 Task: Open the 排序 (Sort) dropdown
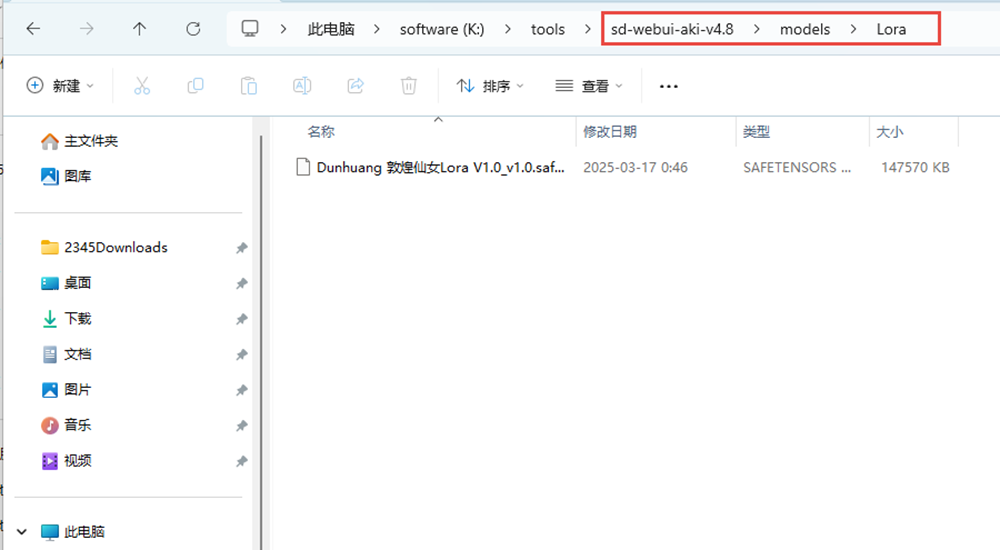tap(490, 85)
